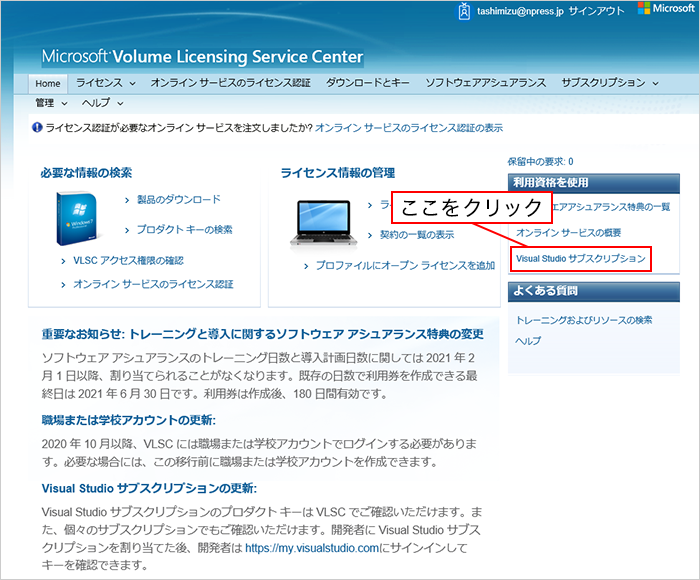Viewport: 700px width, 580px height.
Task: Click Visual Studio サブスクリプション link
Action: pos(581,259)
